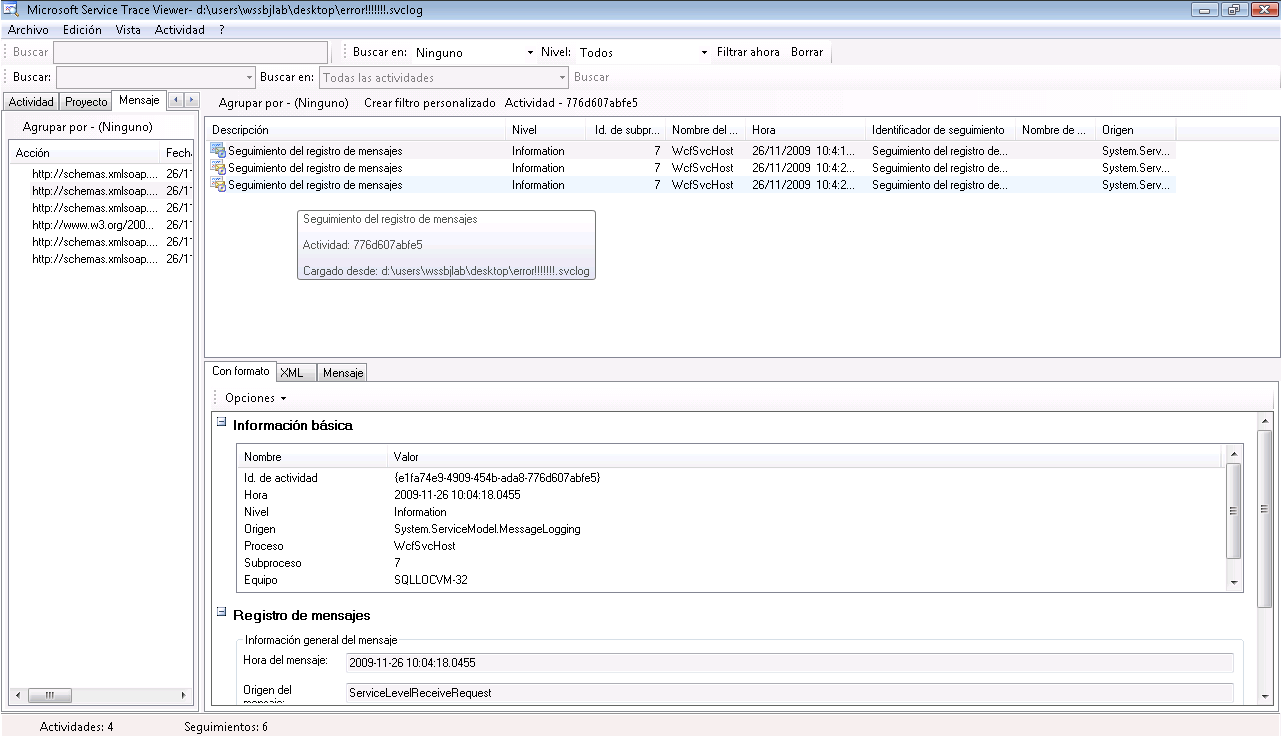Select the Equipo value 'SQLLOCVM-32'
Viewport: 1282px width, 736px height.
coord(431,580)
